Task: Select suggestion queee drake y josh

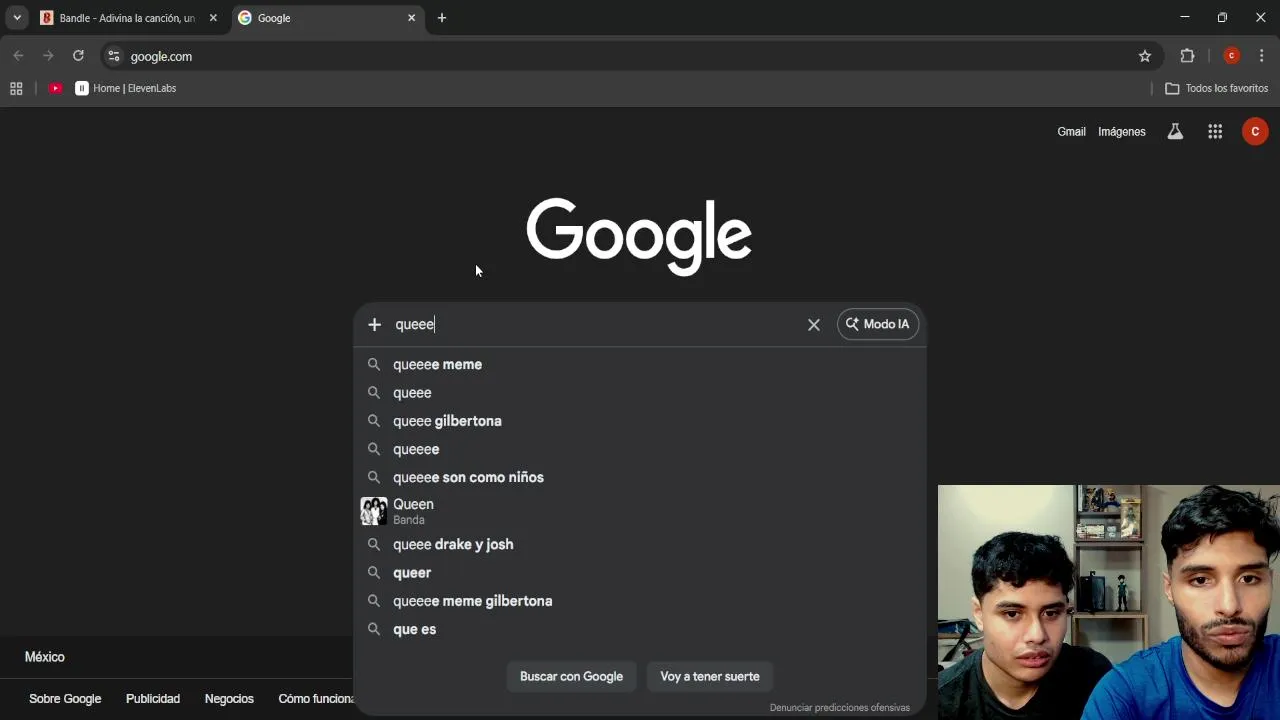Action: (640, 544)
